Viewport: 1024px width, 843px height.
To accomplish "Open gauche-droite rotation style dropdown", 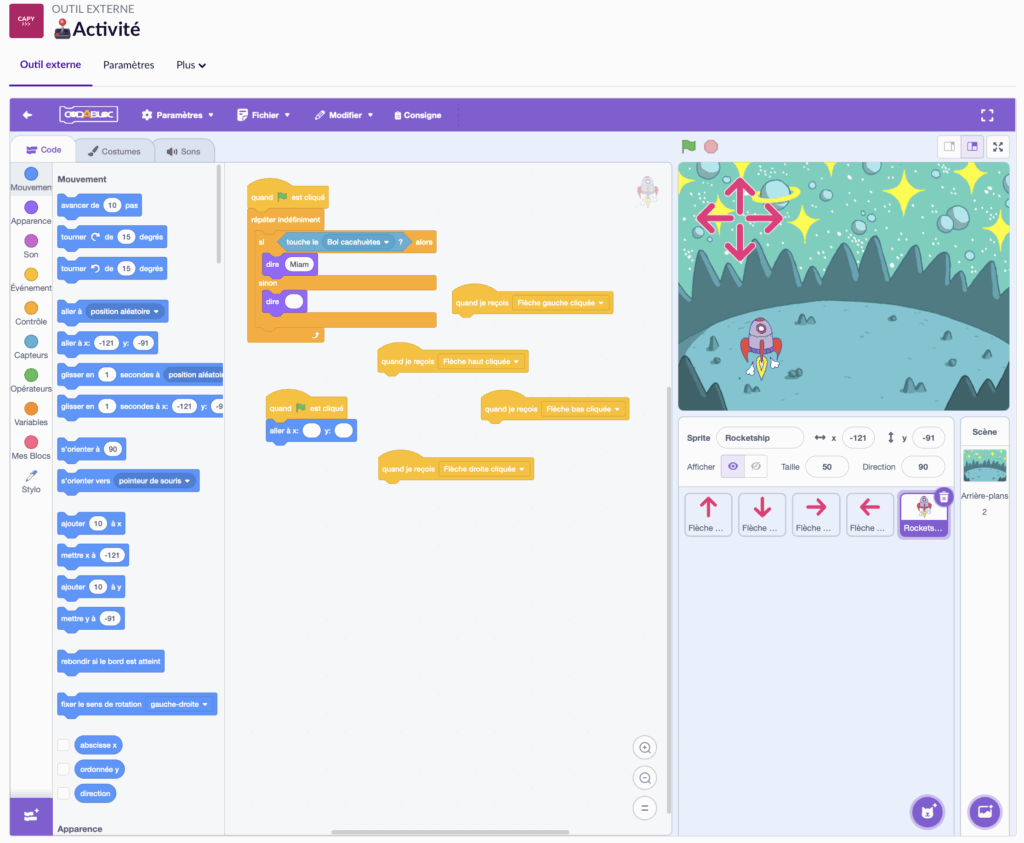I will 178,704.
